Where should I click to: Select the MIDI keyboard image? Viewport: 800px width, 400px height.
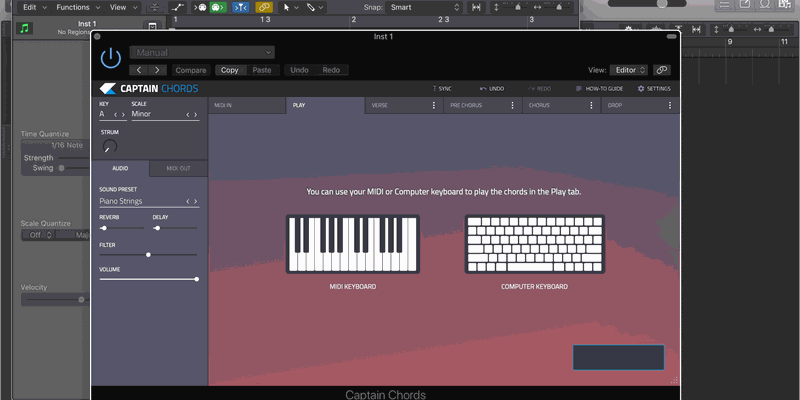pyautogui.click(x=352, y=245)
